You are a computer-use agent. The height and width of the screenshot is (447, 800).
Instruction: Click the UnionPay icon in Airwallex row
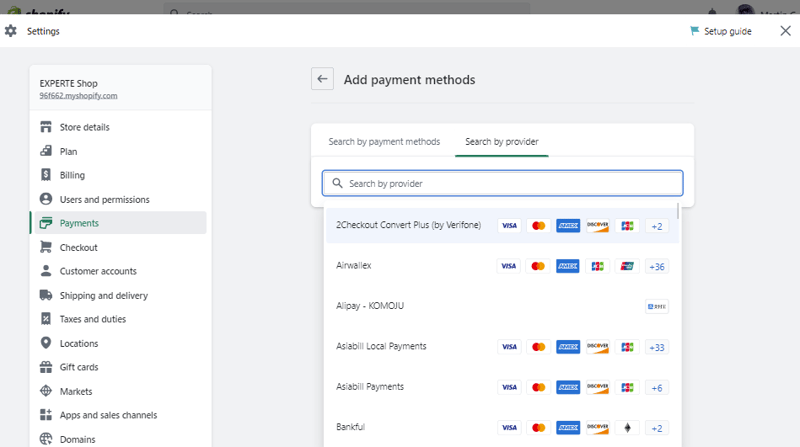click(627, 266)
